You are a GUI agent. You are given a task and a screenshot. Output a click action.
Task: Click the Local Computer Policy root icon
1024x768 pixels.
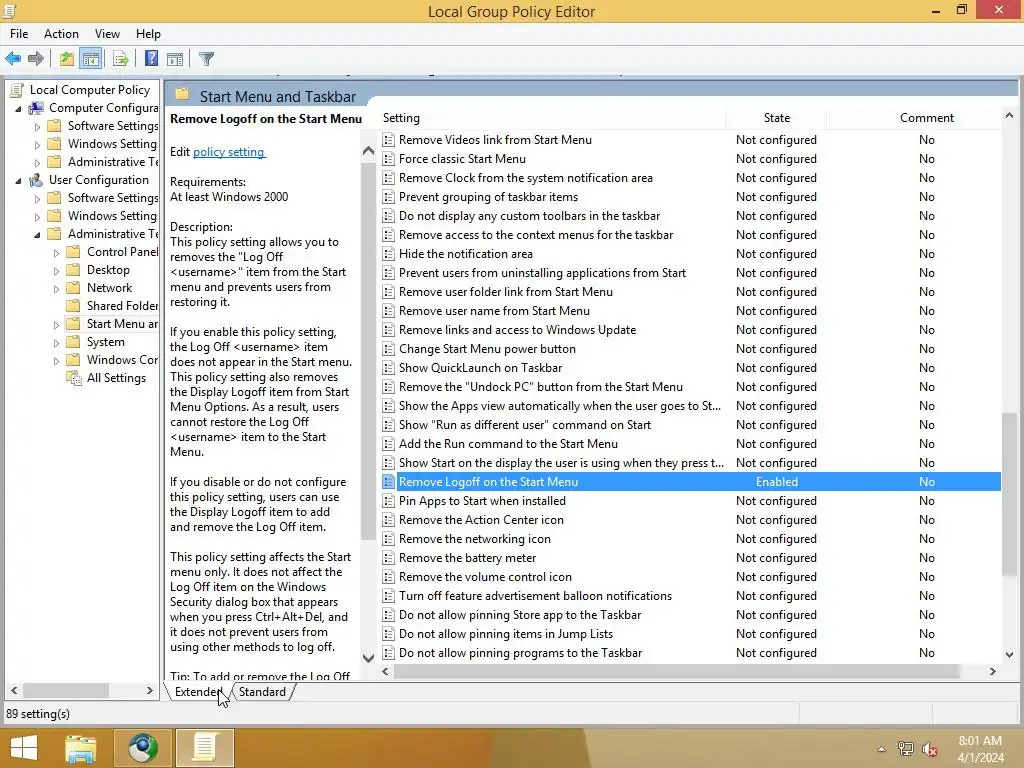pyautogui.click(x=17, y=90)
